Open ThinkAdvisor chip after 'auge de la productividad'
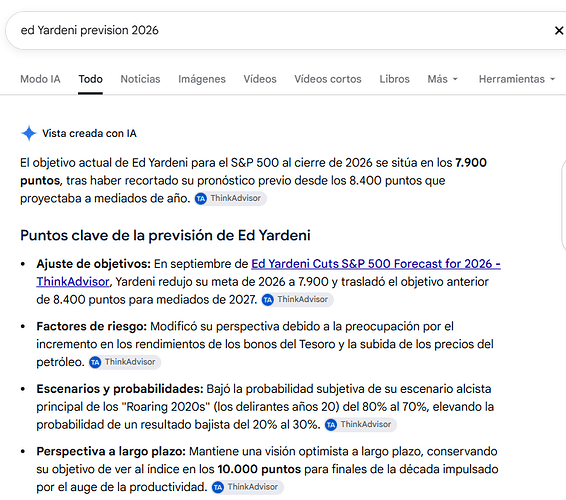 [x=248, y=487]
